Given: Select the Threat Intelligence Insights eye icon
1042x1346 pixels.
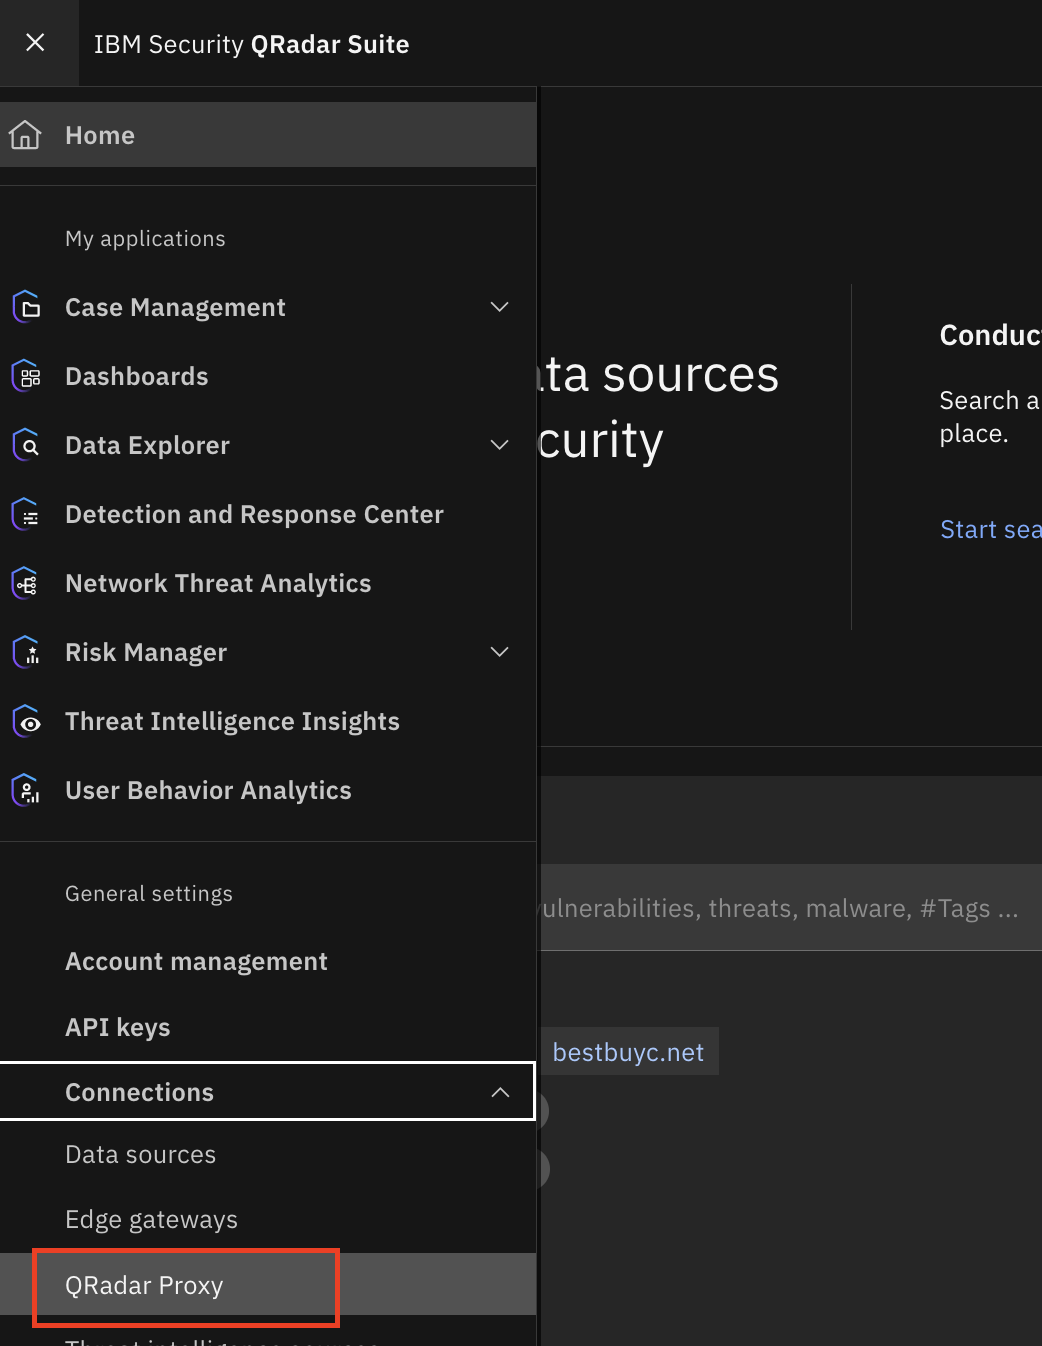Looking at the screenshot, I should click(25, 721).
